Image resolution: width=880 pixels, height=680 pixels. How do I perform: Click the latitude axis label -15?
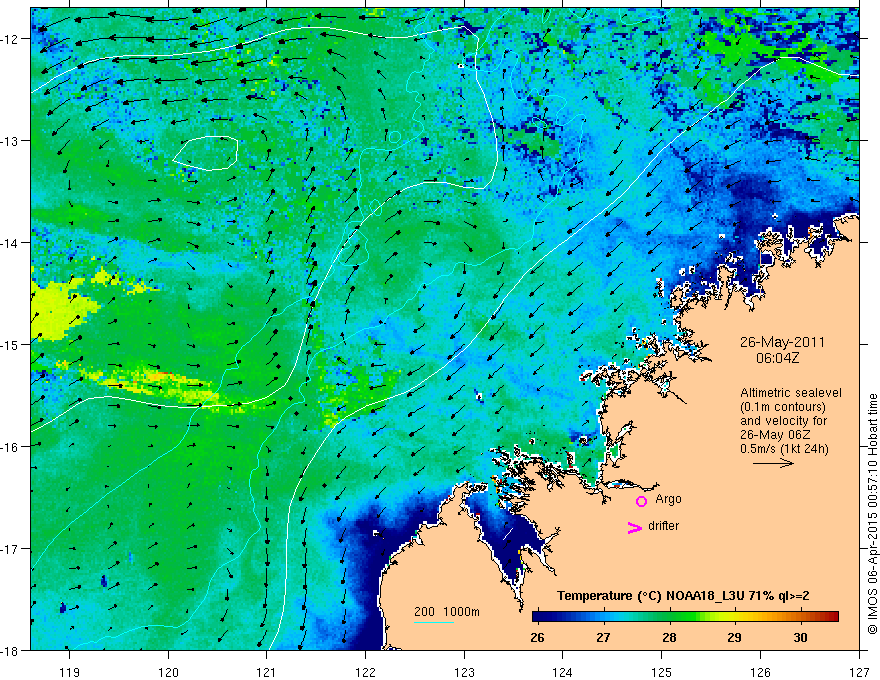coord(10,344)
